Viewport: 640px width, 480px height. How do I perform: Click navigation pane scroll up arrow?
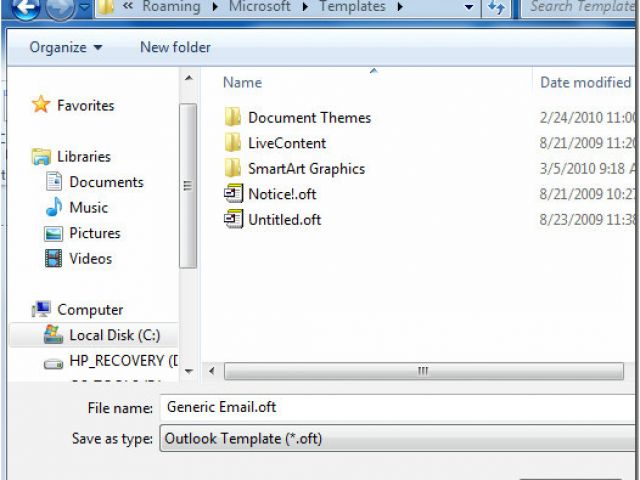pyautogui.click(x=189, y=78)
